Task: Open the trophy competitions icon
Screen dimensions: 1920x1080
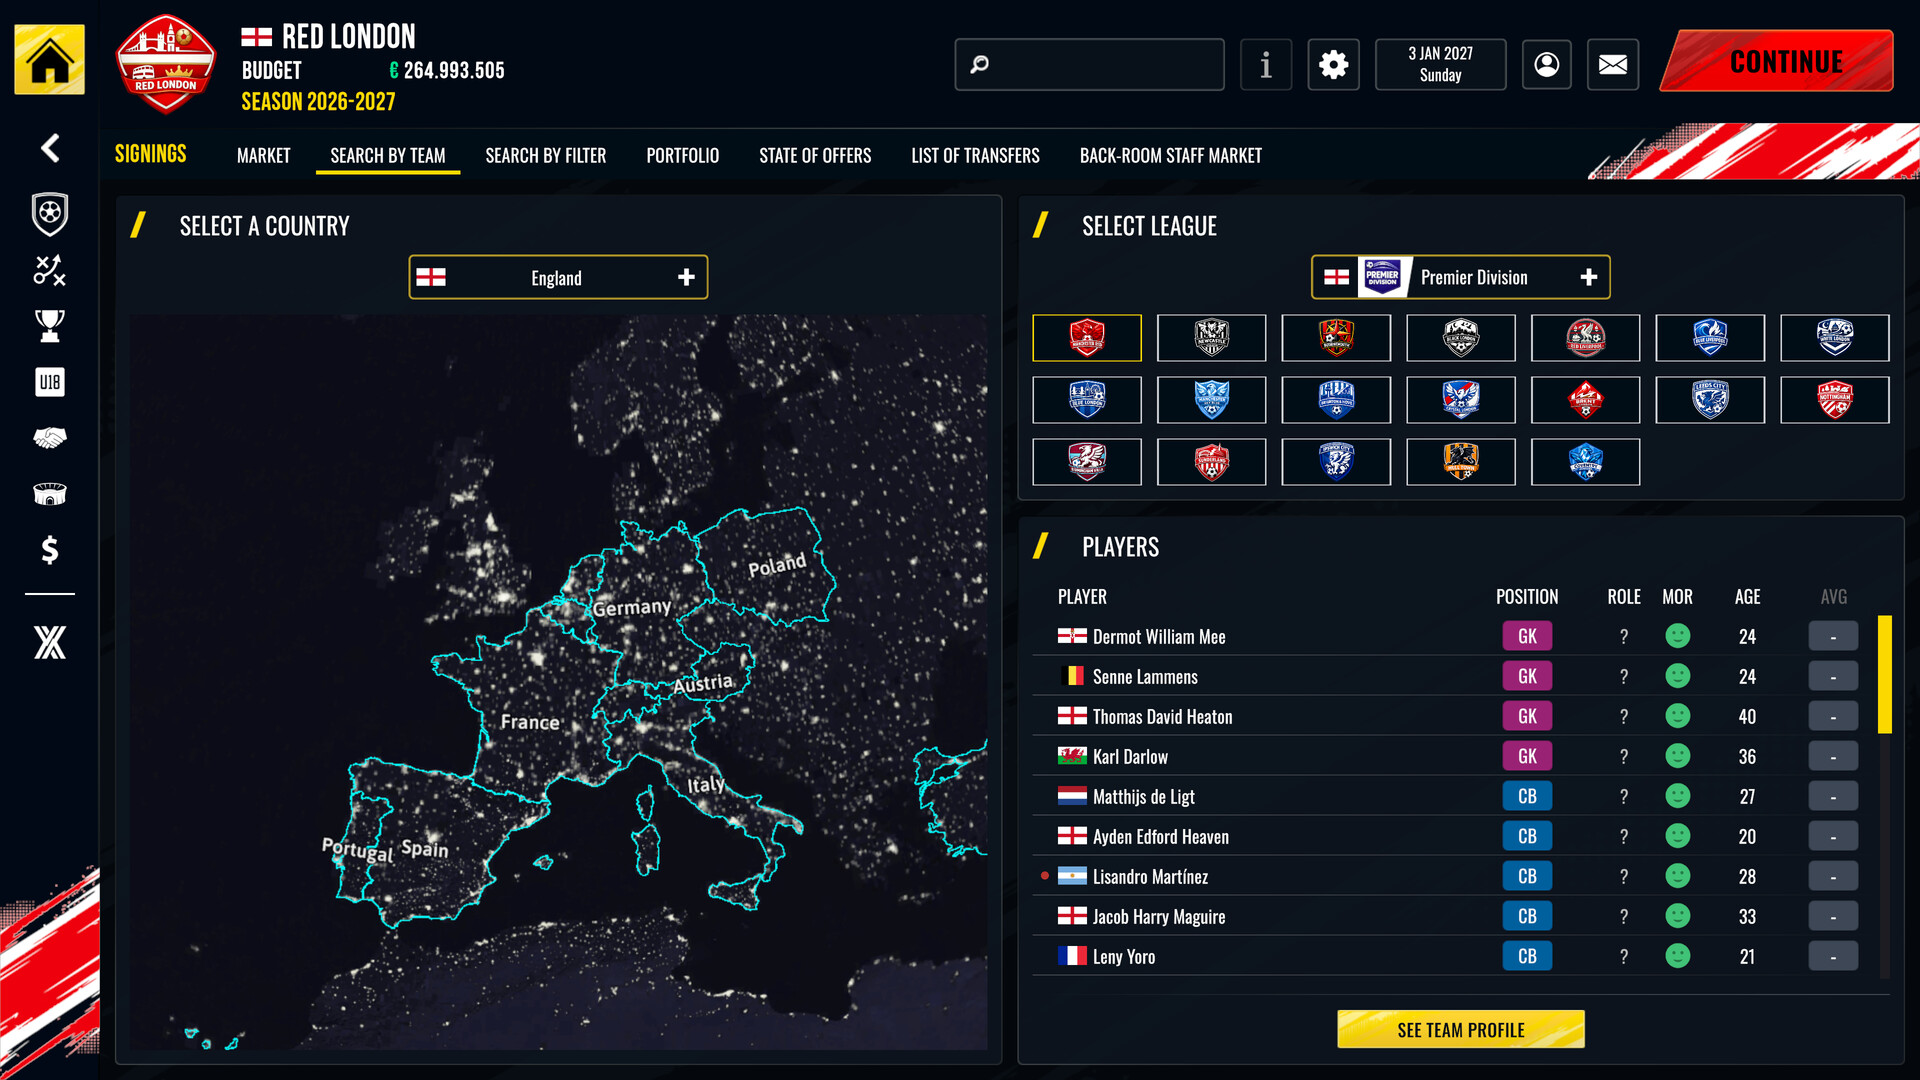Action: [50, 326]
